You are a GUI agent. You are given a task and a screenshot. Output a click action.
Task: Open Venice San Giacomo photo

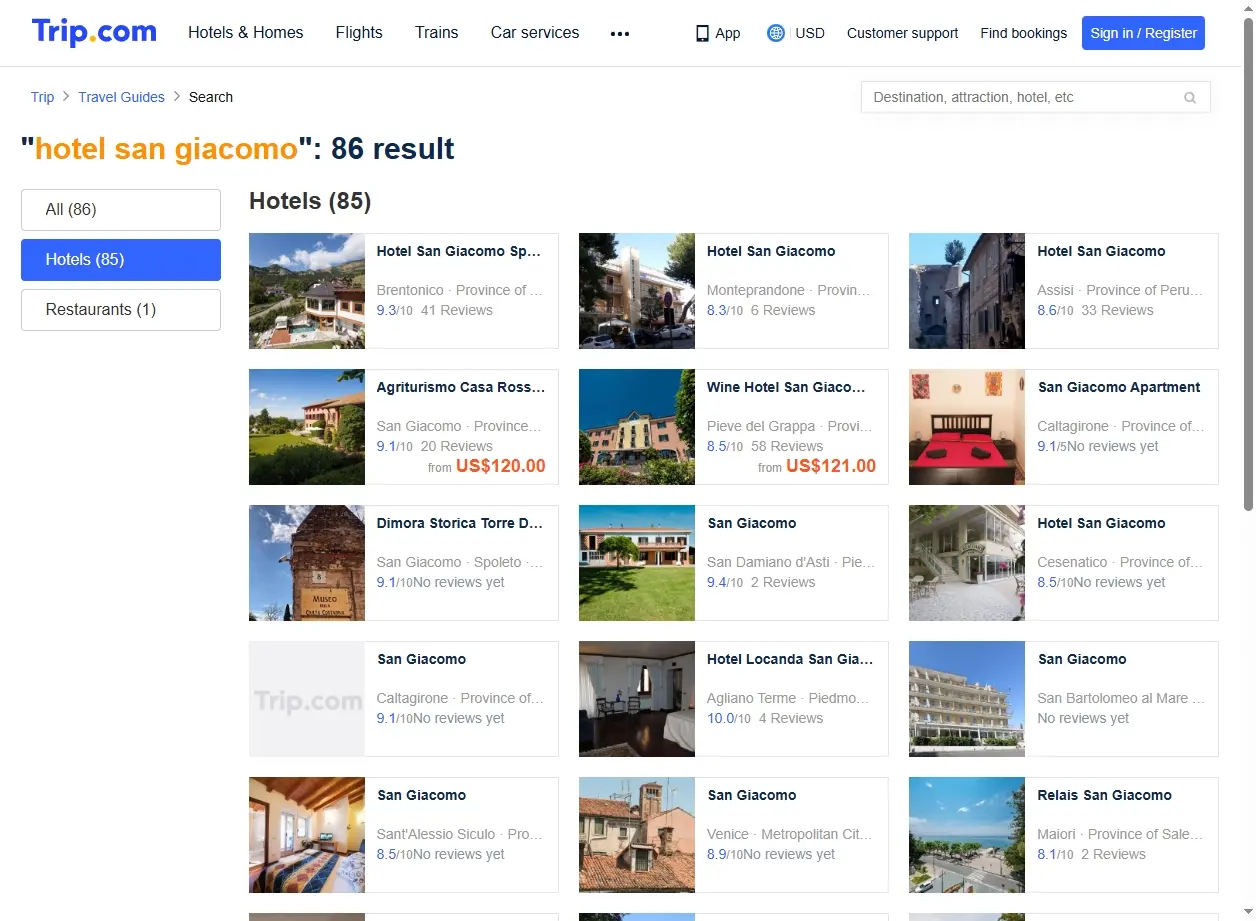tap(637, 835)
